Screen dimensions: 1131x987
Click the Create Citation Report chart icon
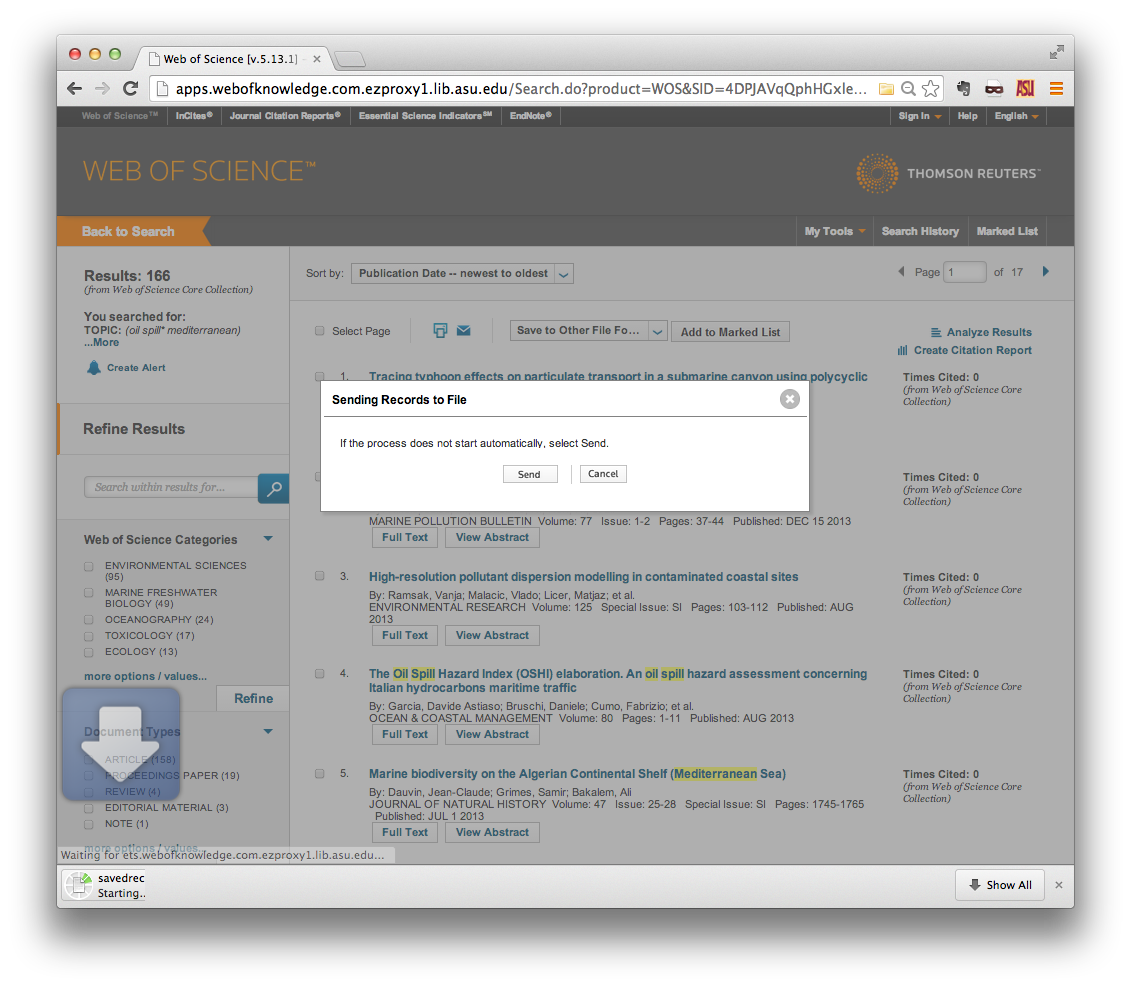(902, 351)
